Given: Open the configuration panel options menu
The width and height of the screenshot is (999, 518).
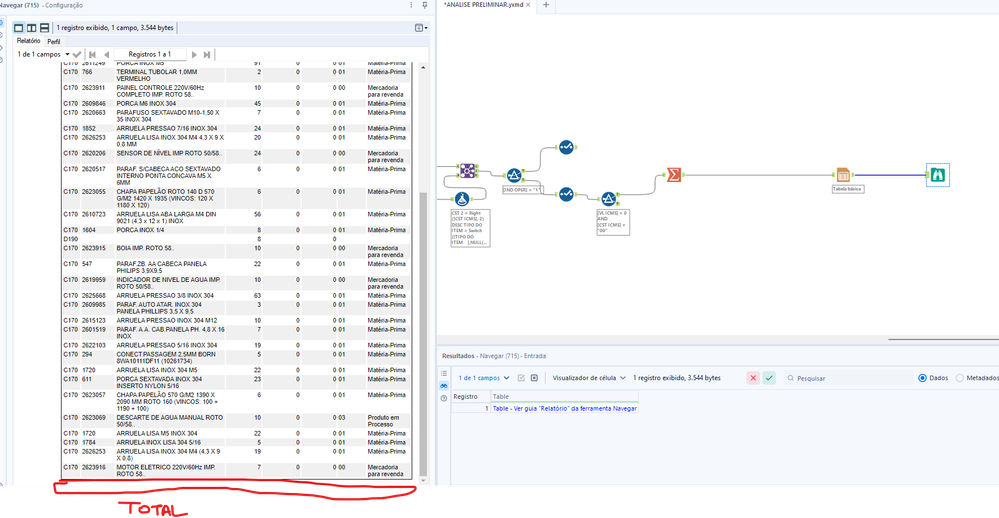Looking at the screenshot, I should coord(411,5).
